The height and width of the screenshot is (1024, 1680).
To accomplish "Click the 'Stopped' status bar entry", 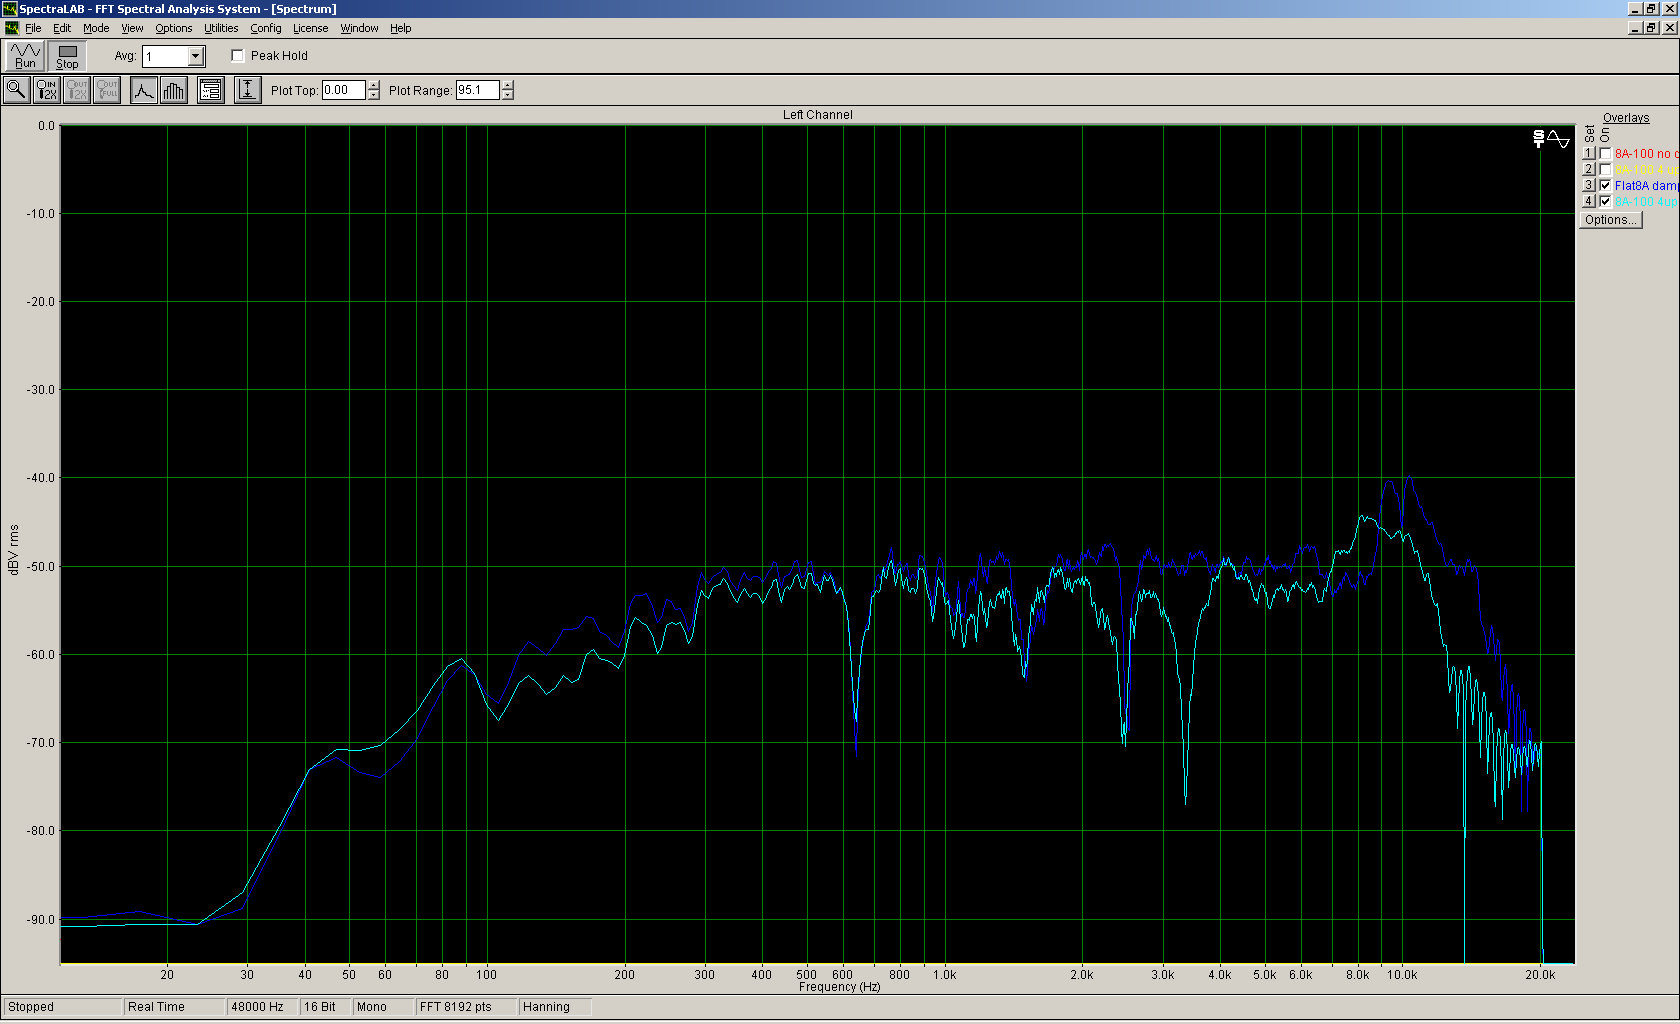I will pos(62,1007).
